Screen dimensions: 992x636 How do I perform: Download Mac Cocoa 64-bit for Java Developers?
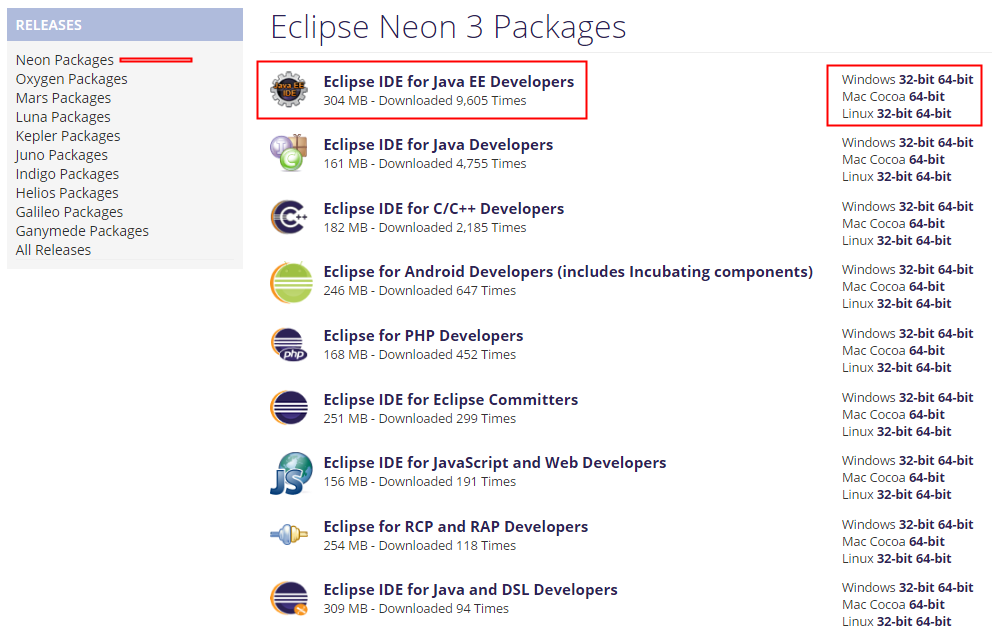click(926, 159)
